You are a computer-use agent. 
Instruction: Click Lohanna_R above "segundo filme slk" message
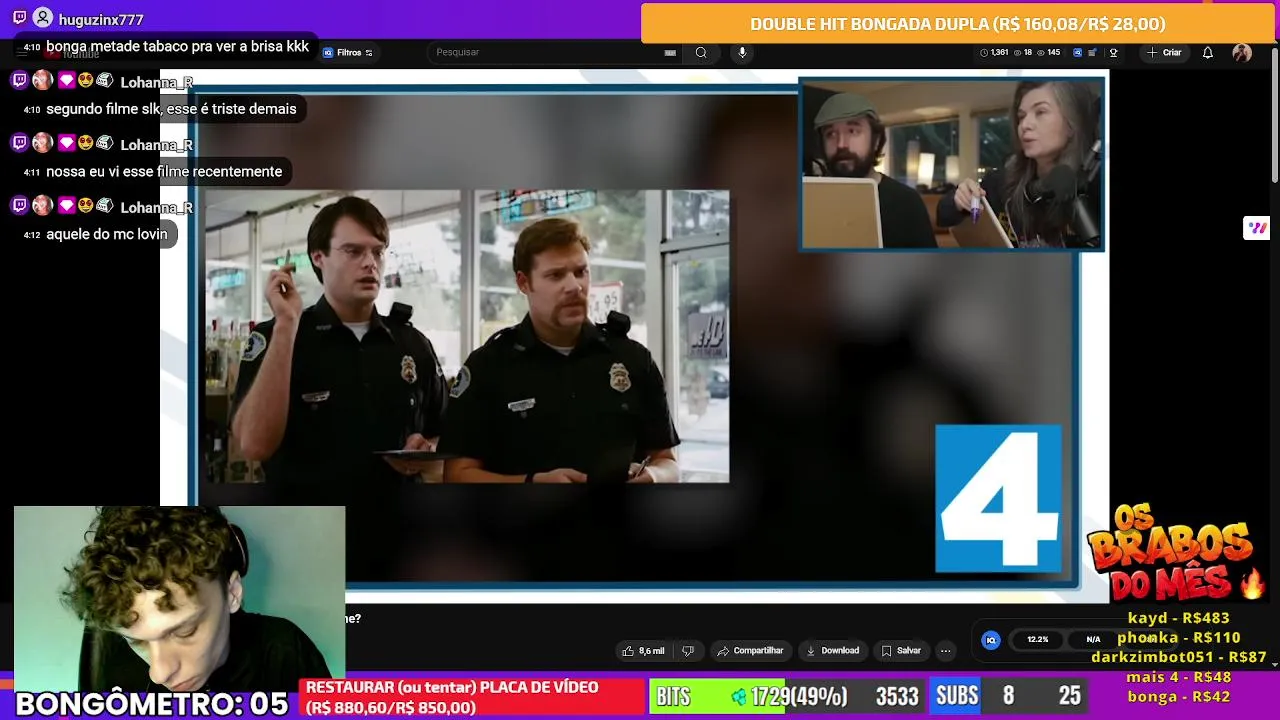click(x=157, y=82)
